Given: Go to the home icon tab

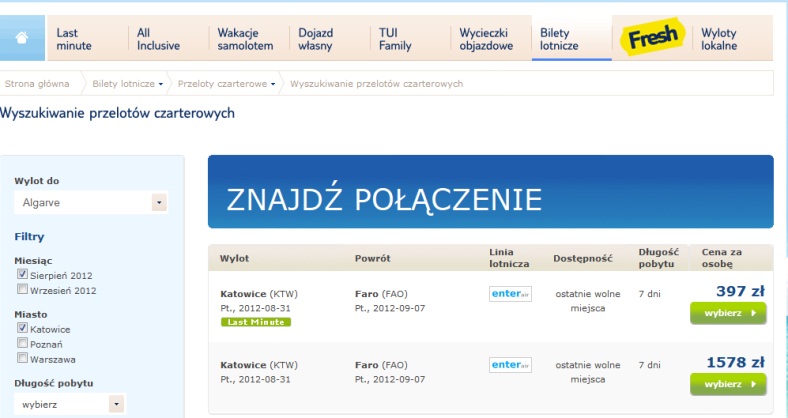Looking at the screenshot, I should click(x=22, y=38).
